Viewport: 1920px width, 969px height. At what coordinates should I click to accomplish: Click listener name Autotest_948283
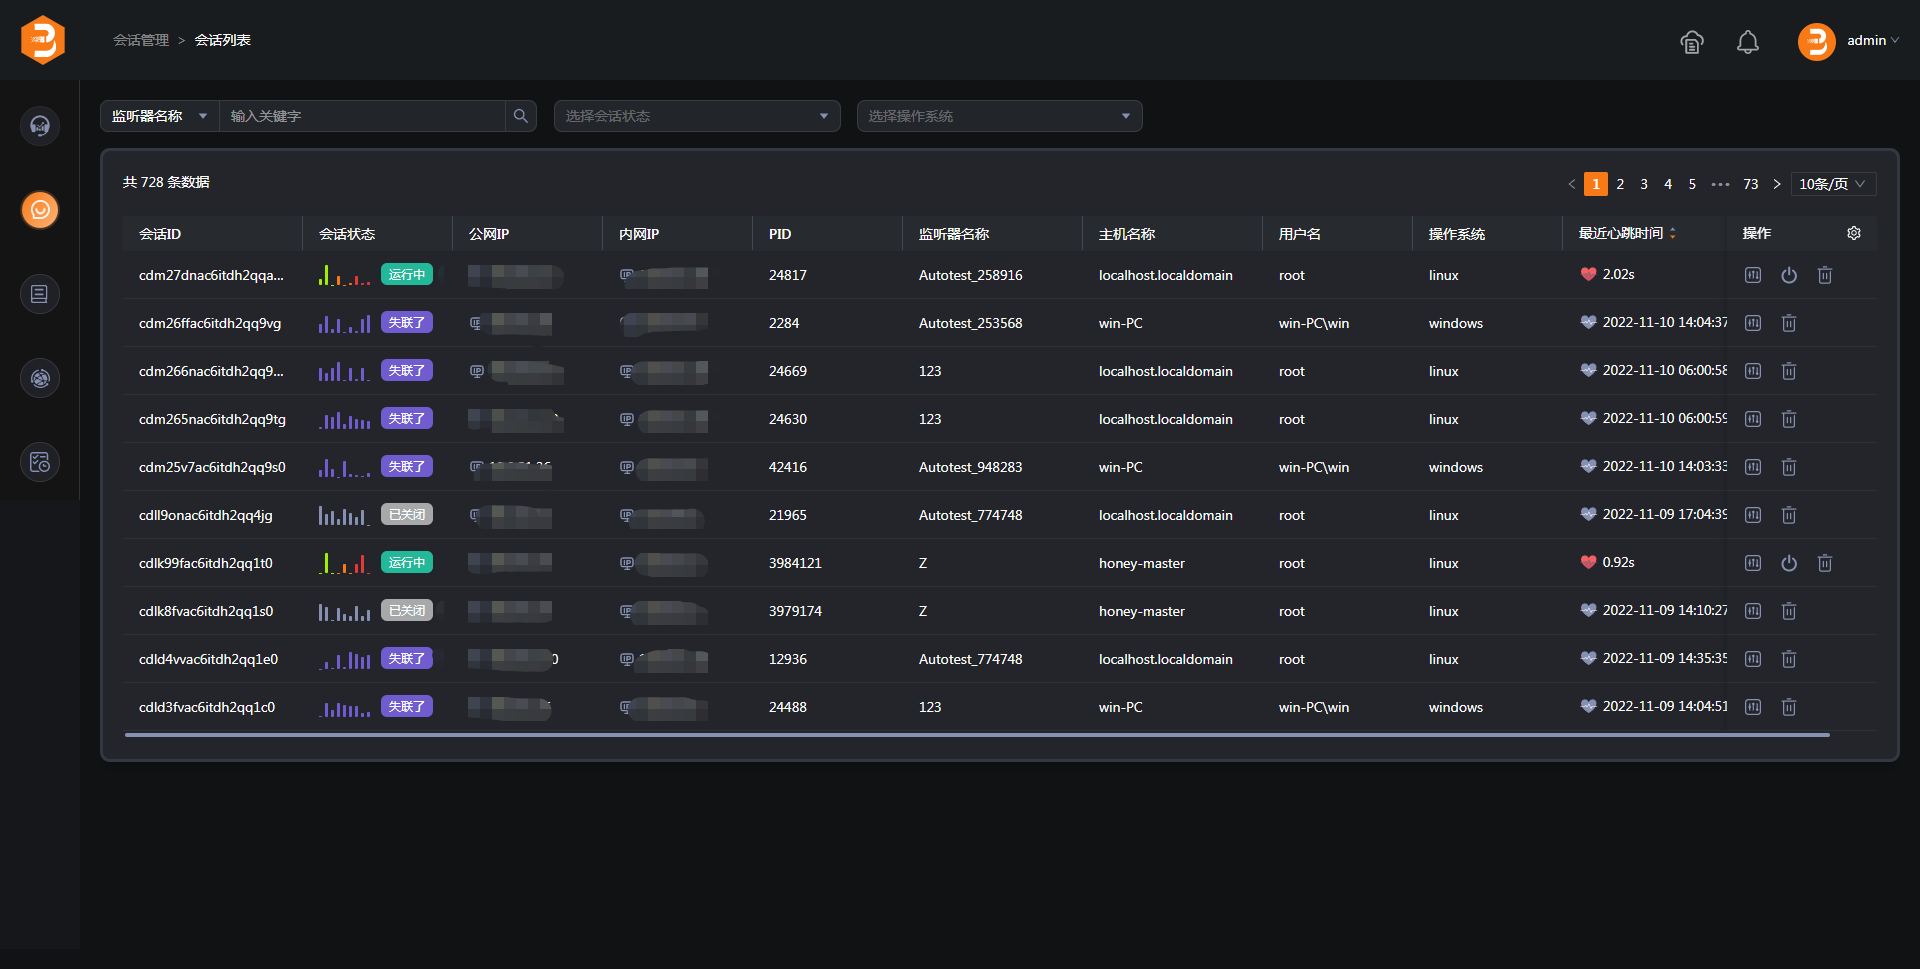coord(970,467)
